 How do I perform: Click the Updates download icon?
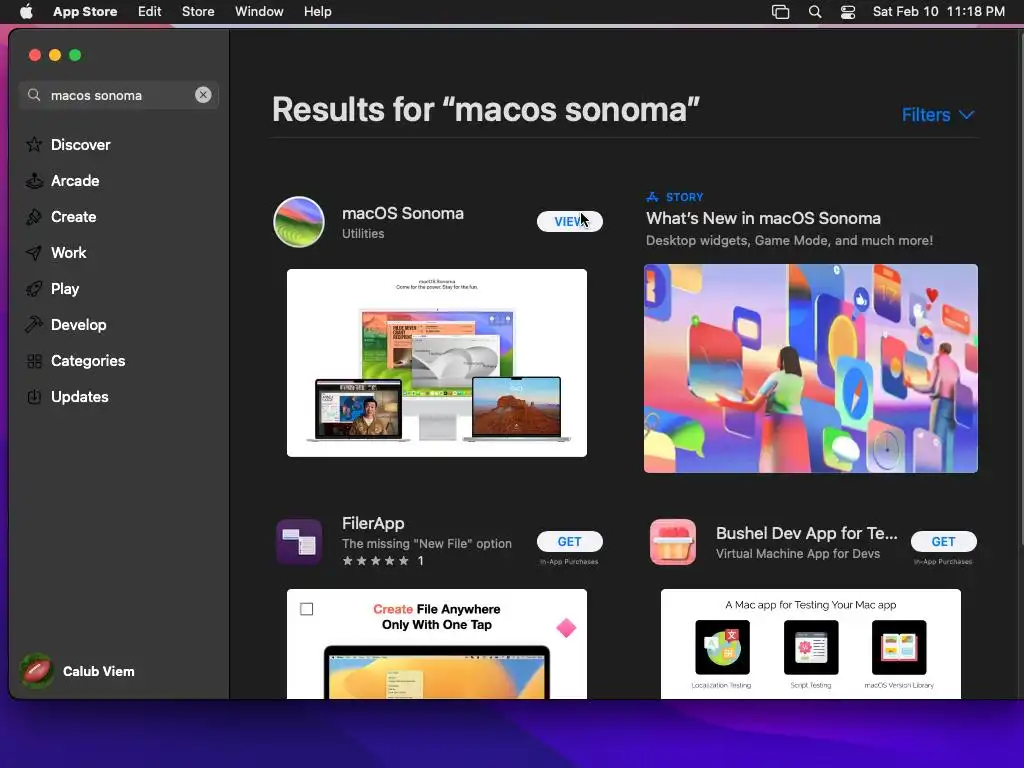pos(34,396)
